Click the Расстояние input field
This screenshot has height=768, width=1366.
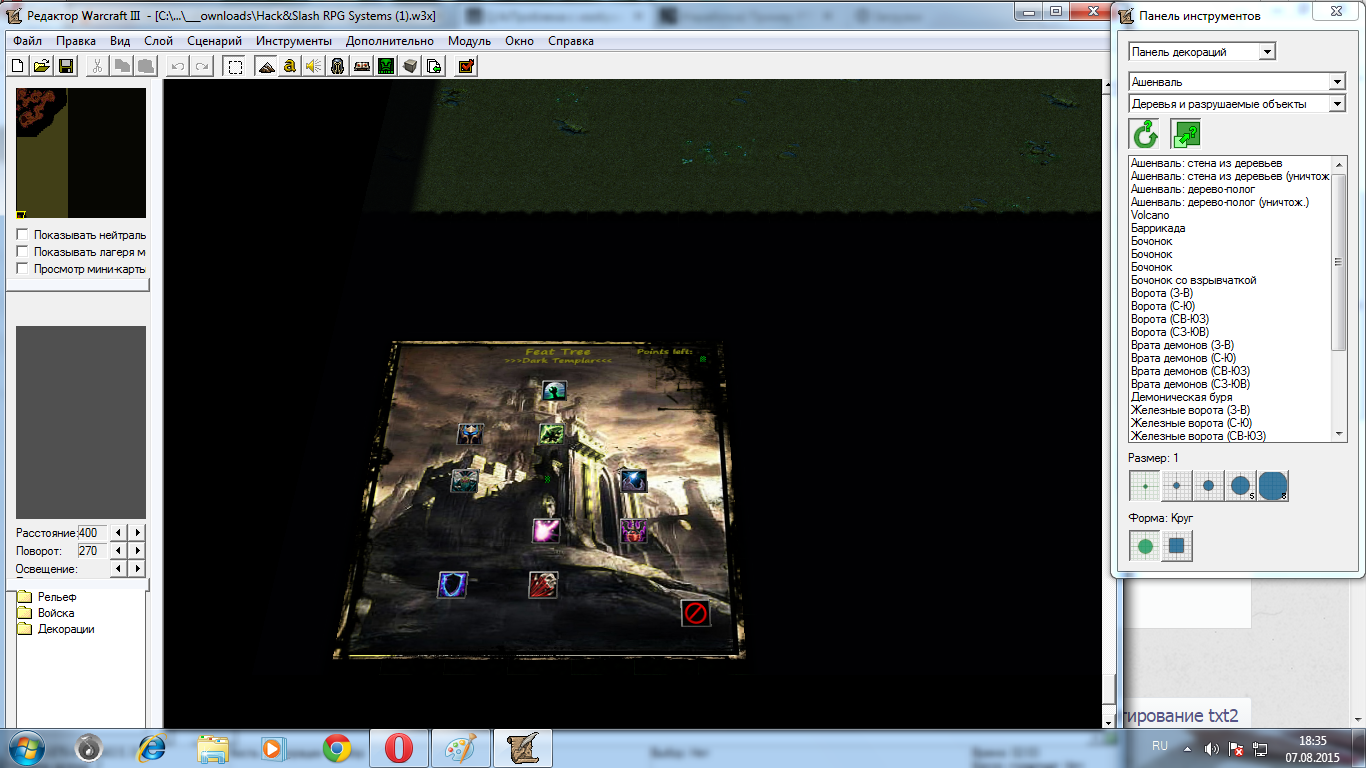point(93,533)
